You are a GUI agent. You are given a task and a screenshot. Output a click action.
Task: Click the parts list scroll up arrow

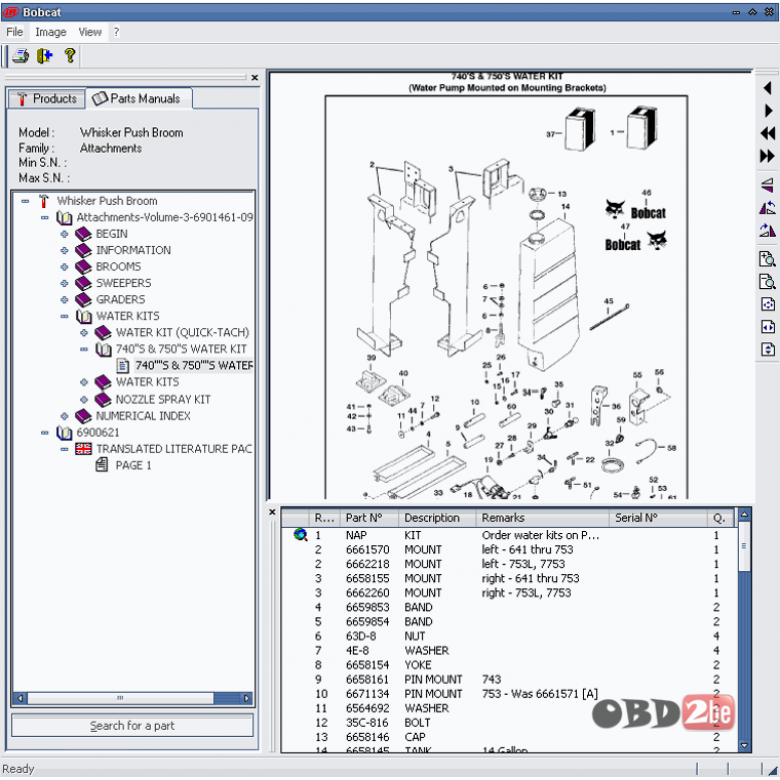(744, 514)
